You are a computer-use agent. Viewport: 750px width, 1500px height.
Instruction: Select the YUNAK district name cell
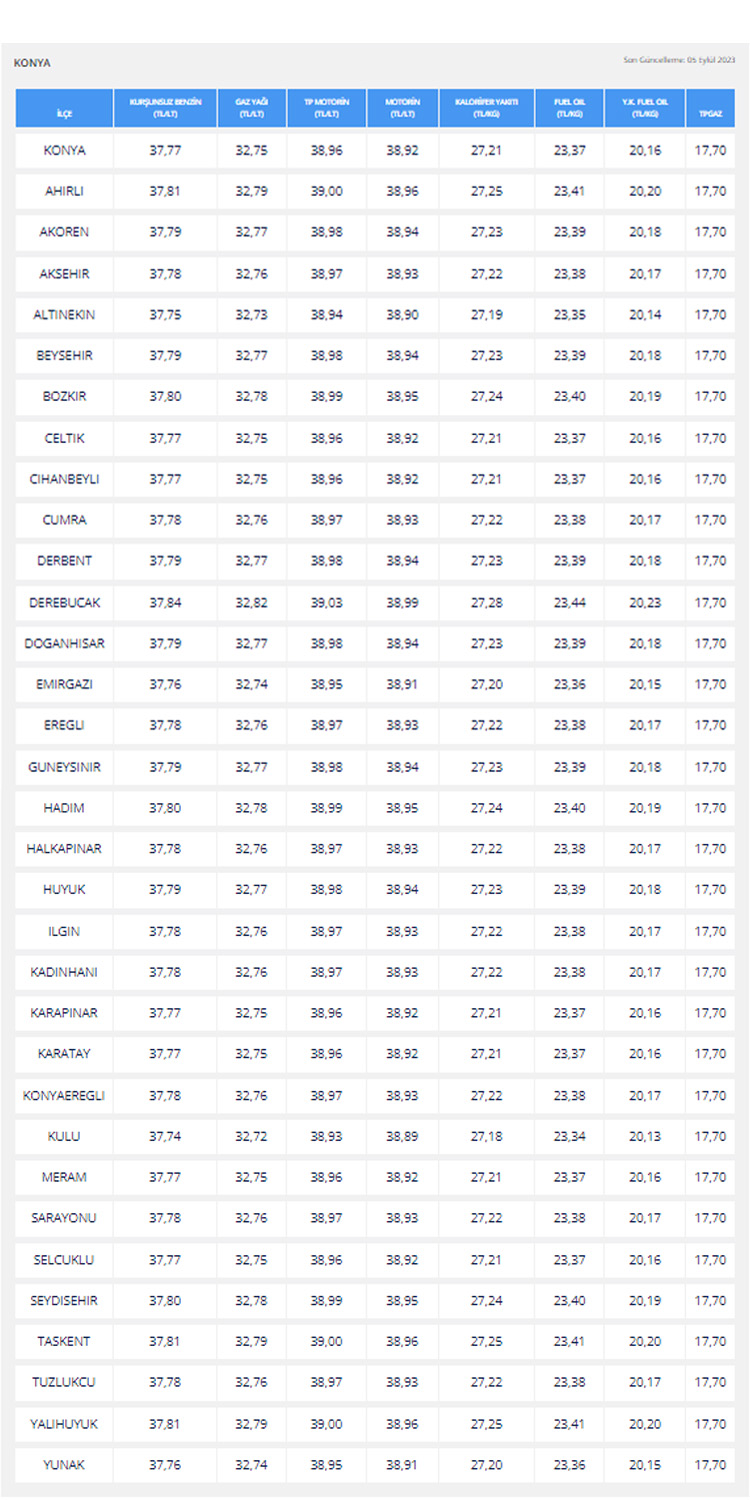(64, 1465)
